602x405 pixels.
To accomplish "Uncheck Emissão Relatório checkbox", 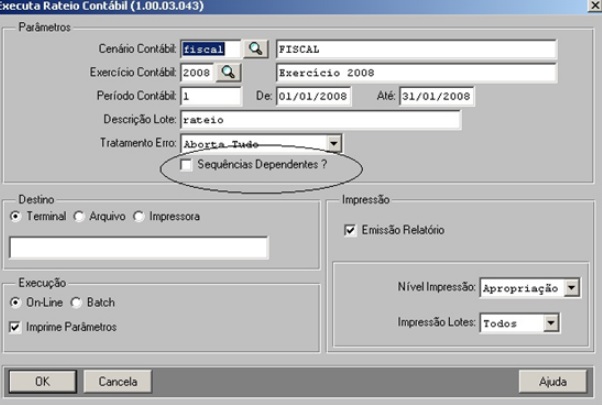I will click(x=350, y=230).
